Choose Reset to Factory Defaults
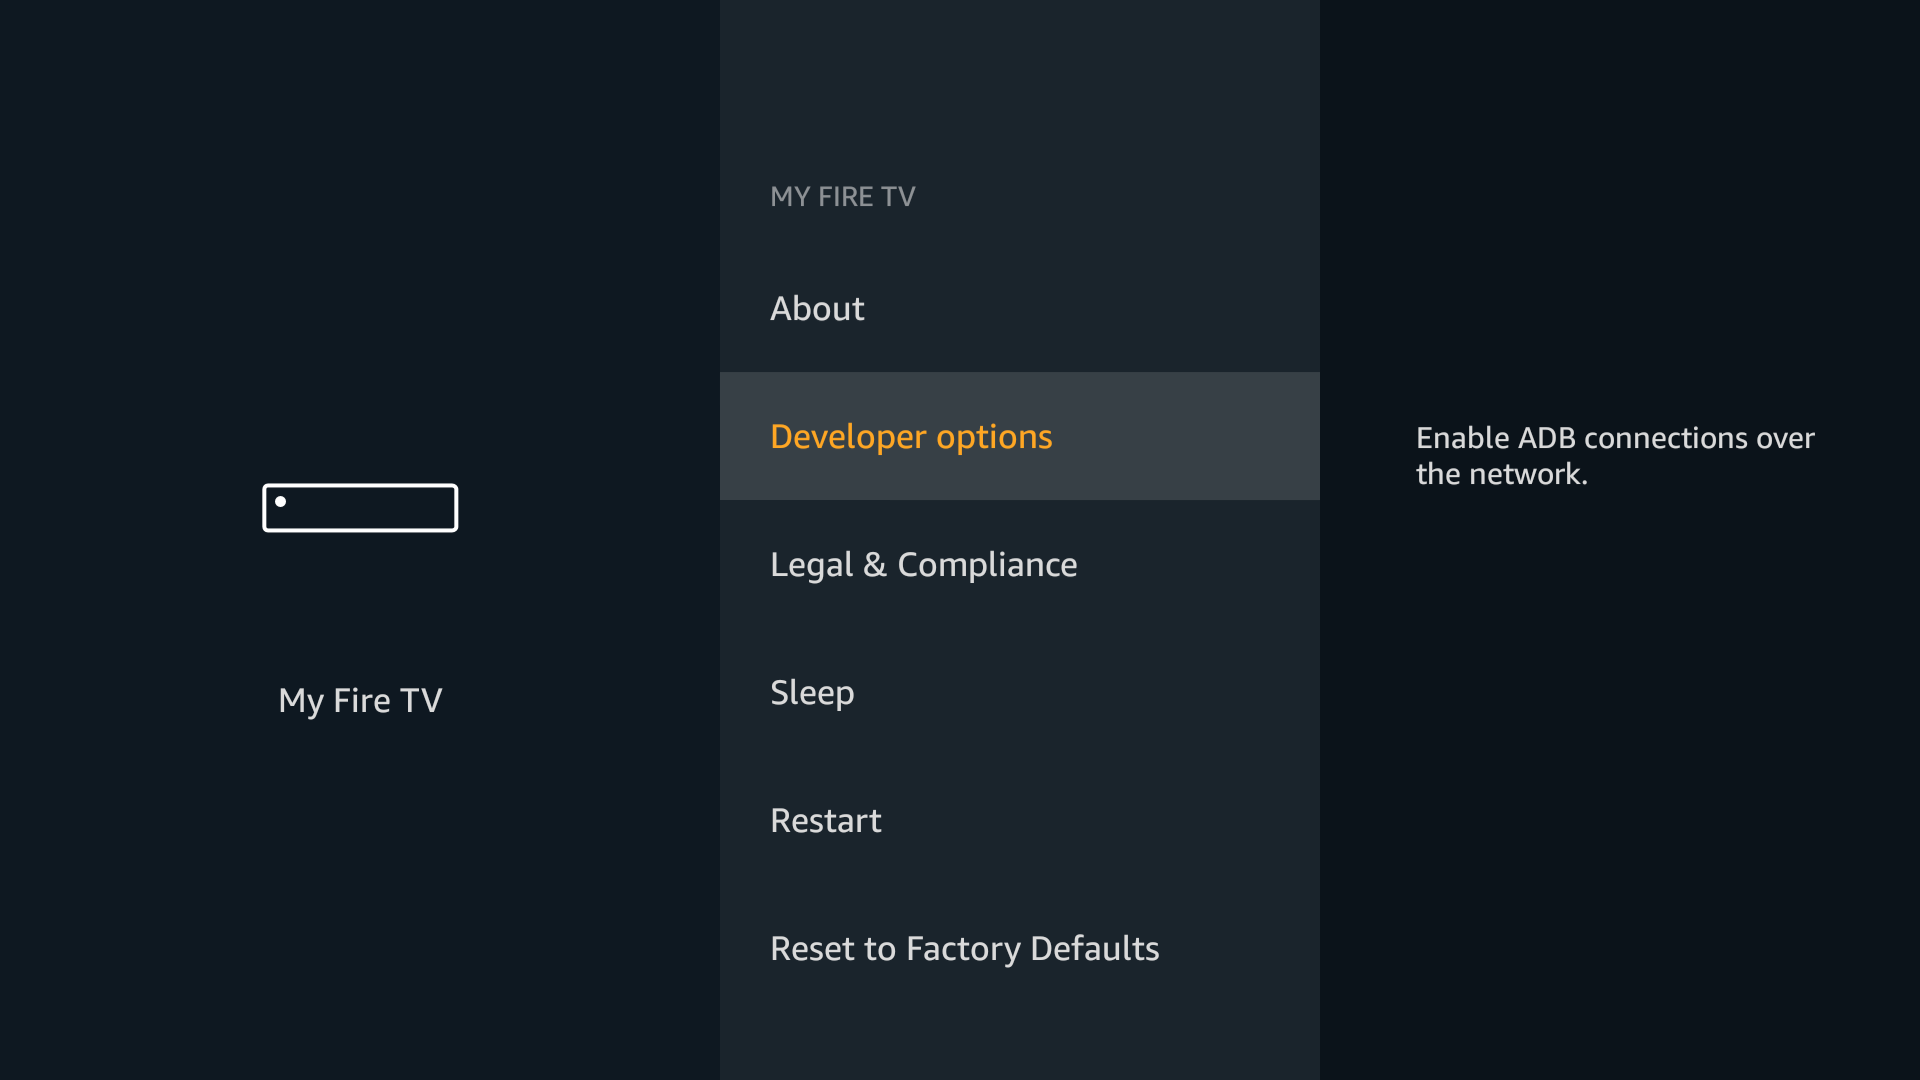Screen dimensions: 1920x1080 coord(964,949)
